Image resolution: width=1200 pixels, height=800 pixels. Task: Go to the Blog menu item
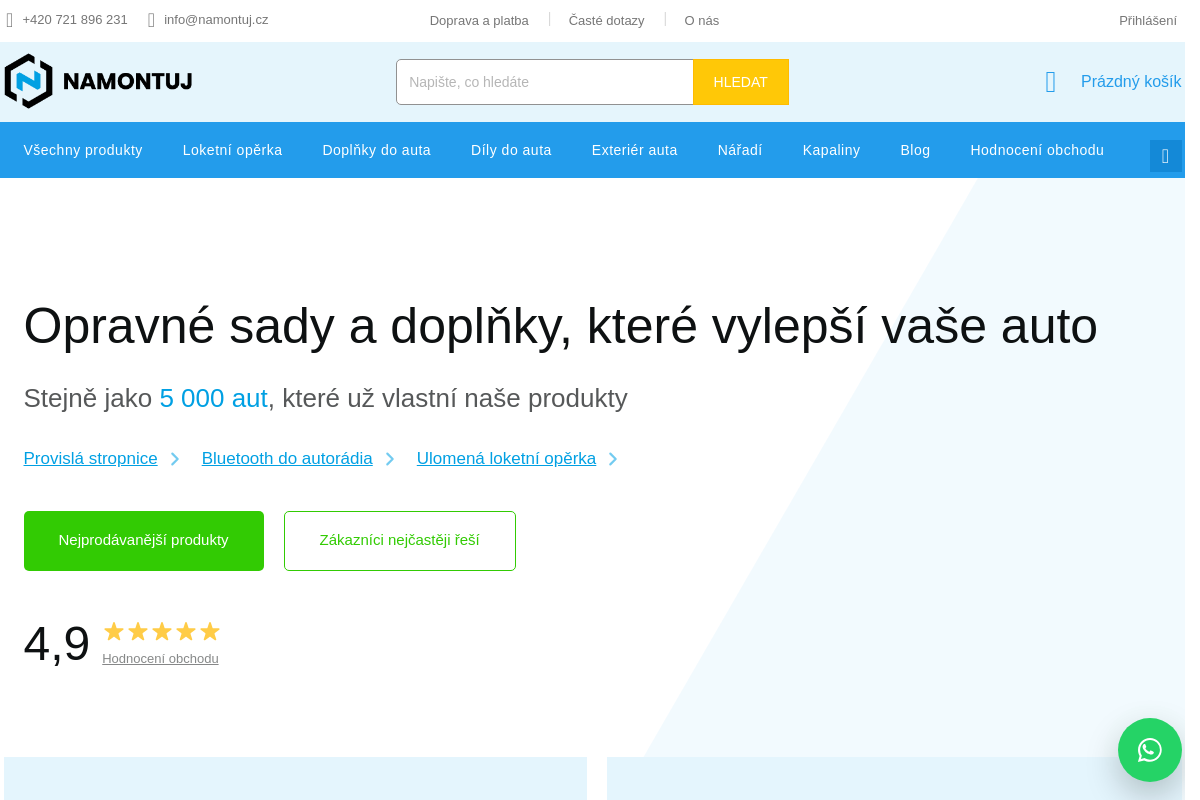coord(915,150)
